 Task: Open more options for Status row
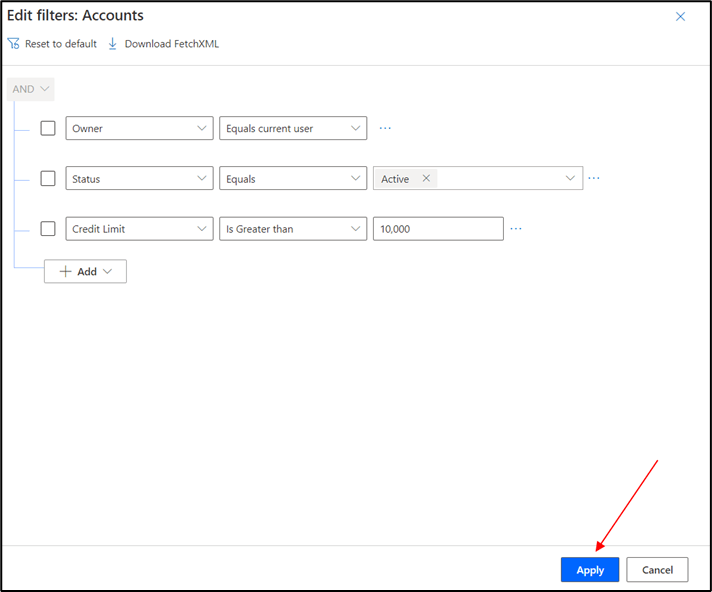tap(594, 178)
